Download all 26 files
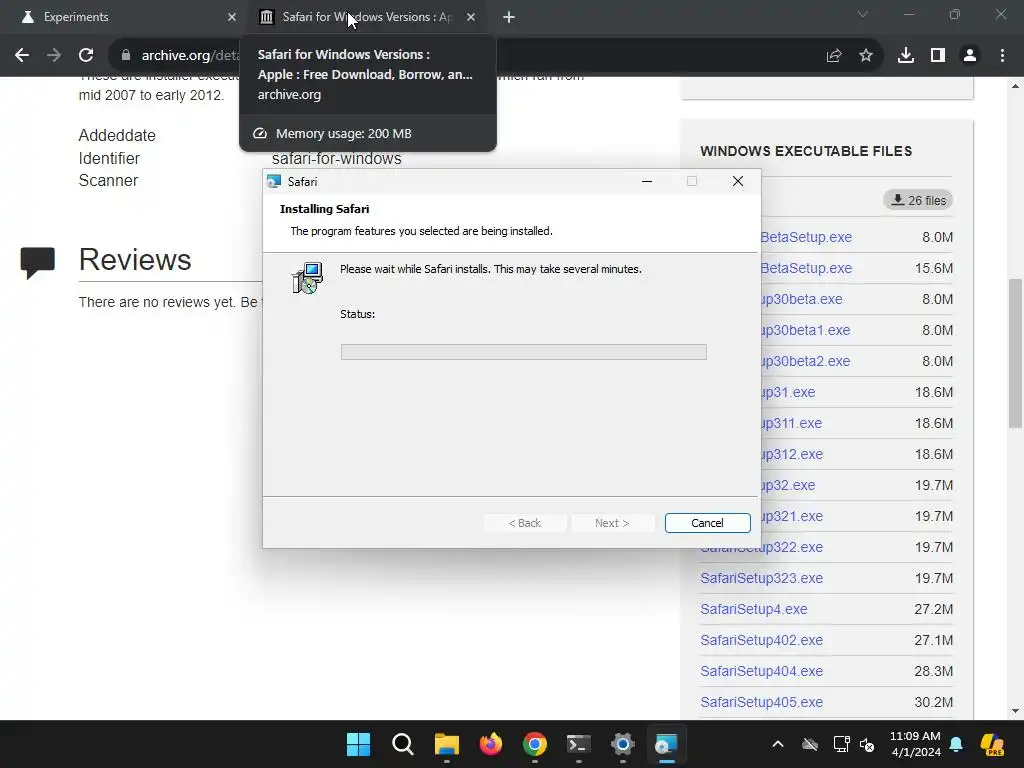This screenshot has height=768, width=1024. click(918, 200)
